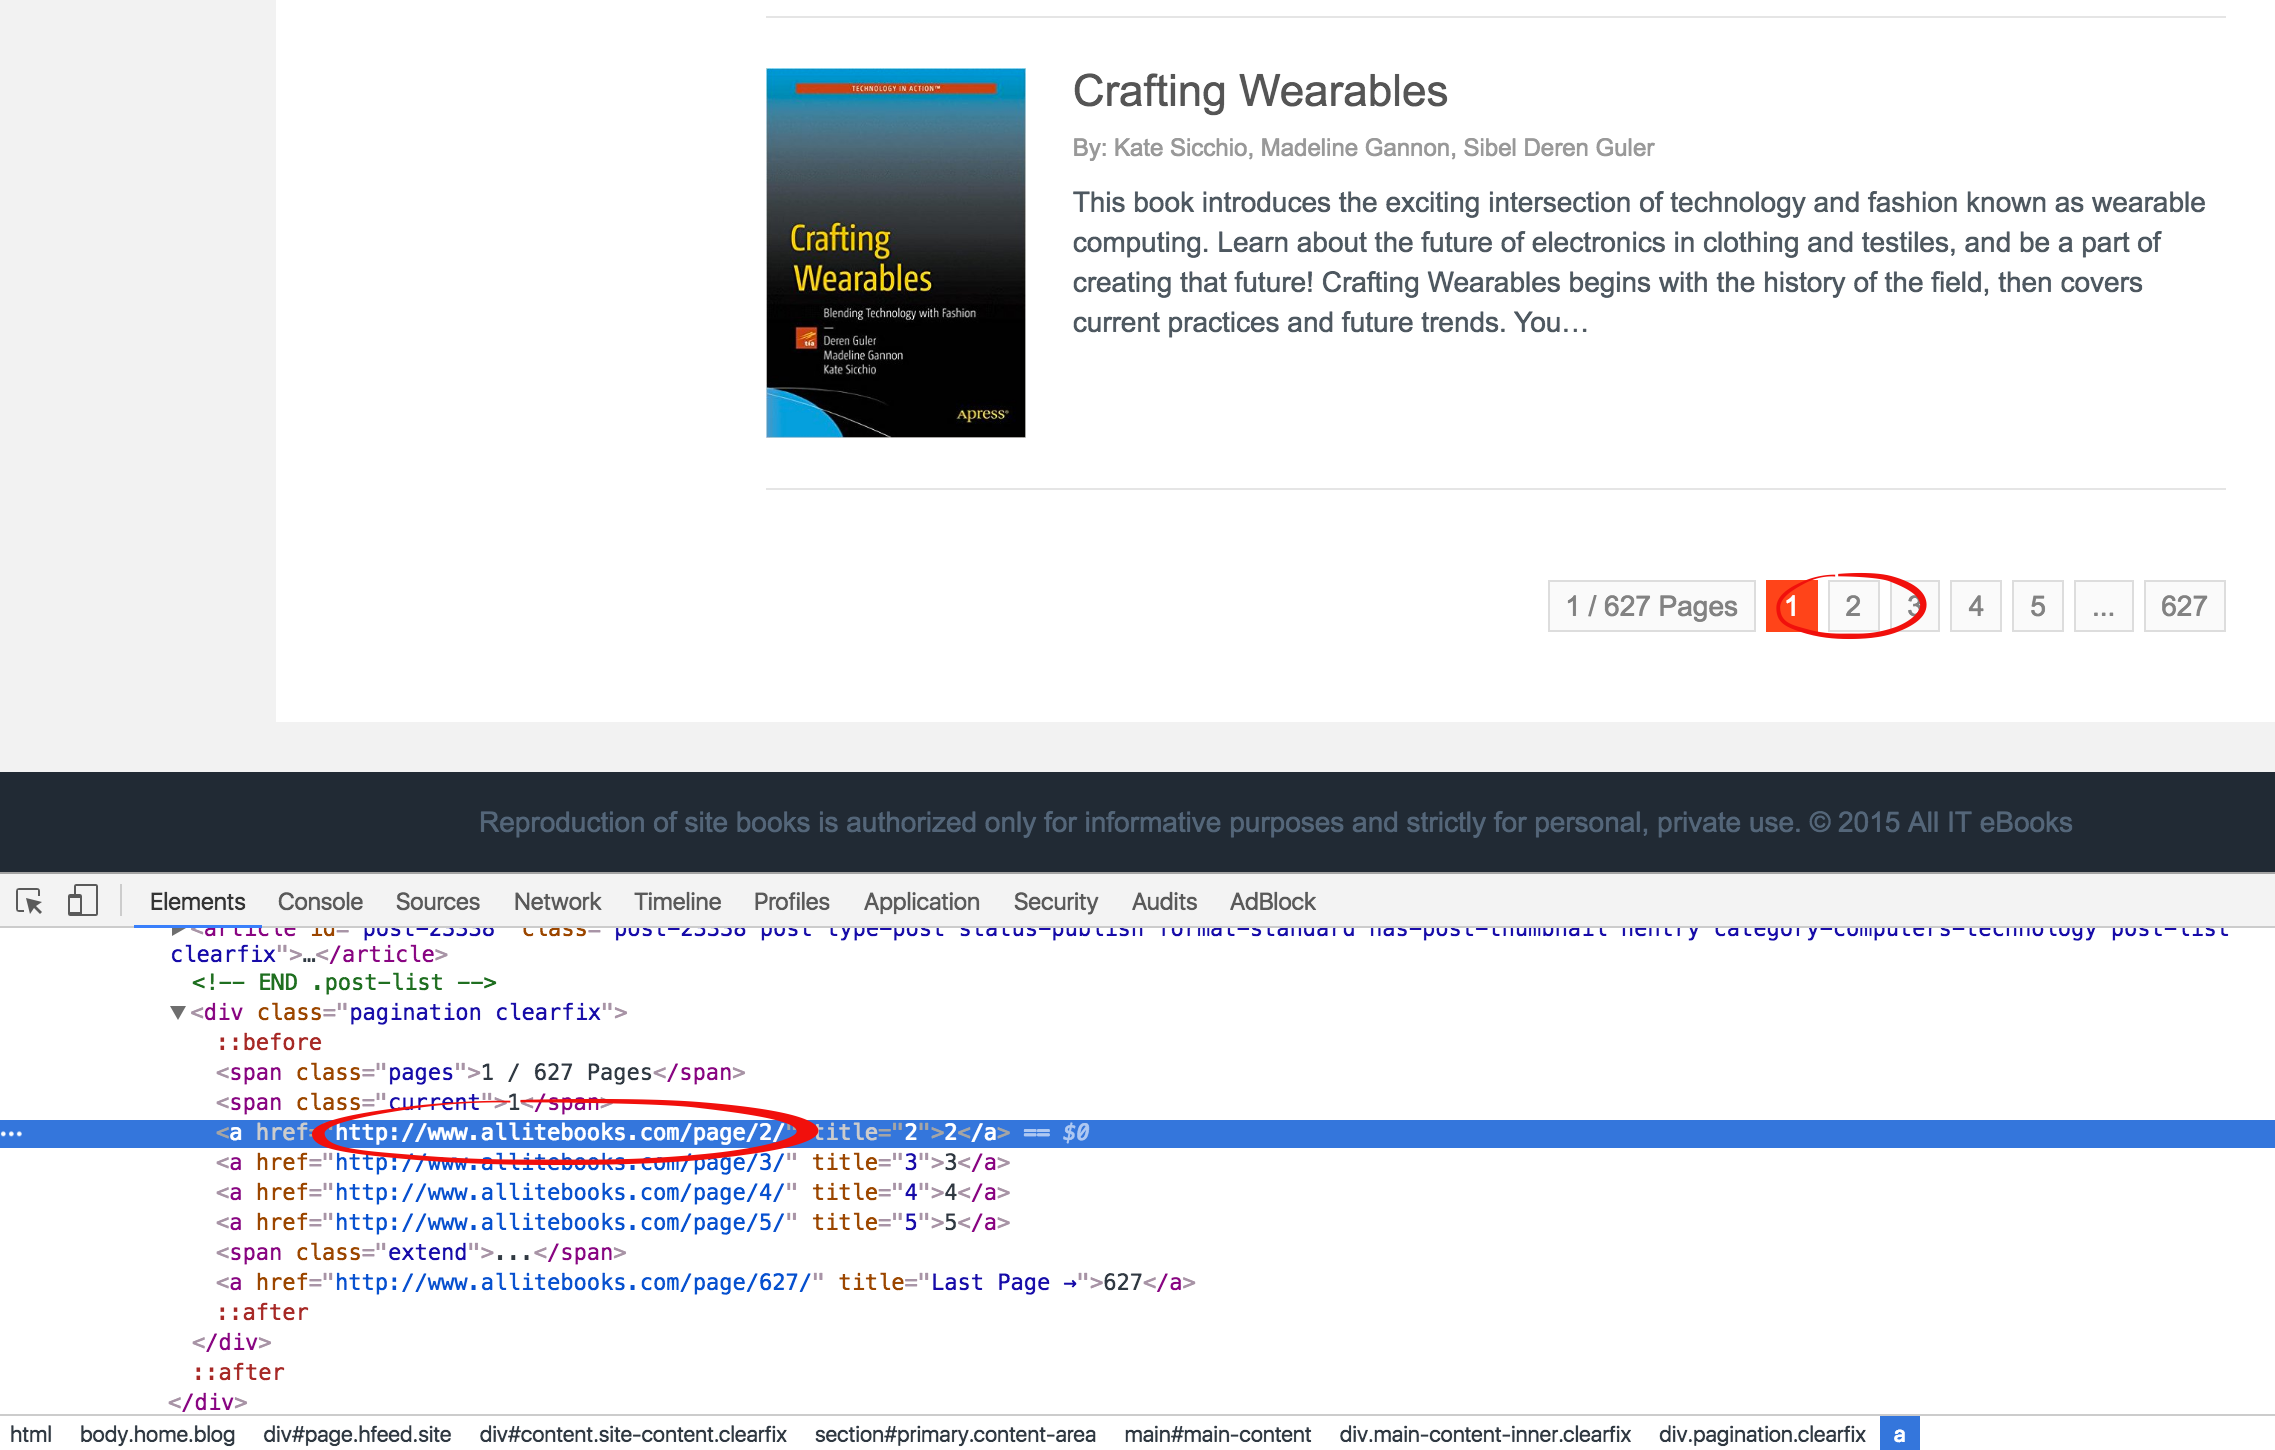Select the page/5 anchor node

pyautogui.click(x=612, y=1222)
